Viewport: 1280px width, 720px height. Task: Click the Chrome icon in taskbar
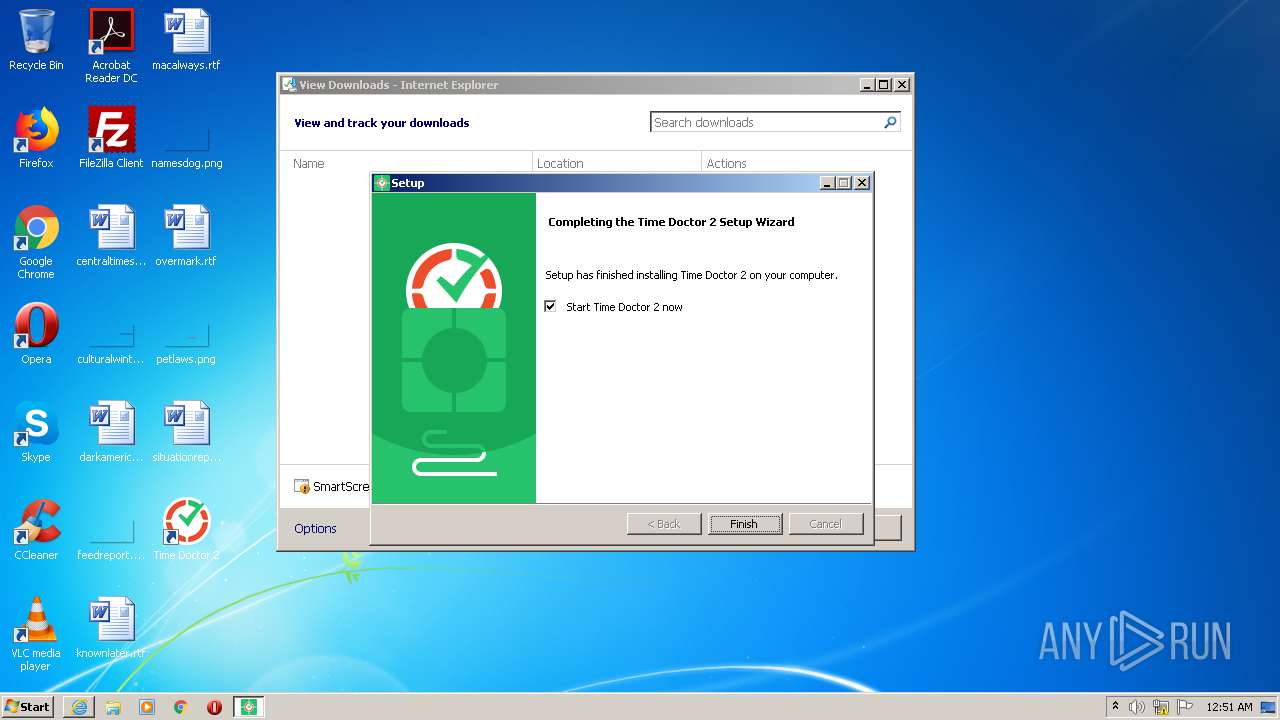pos(181,707)
